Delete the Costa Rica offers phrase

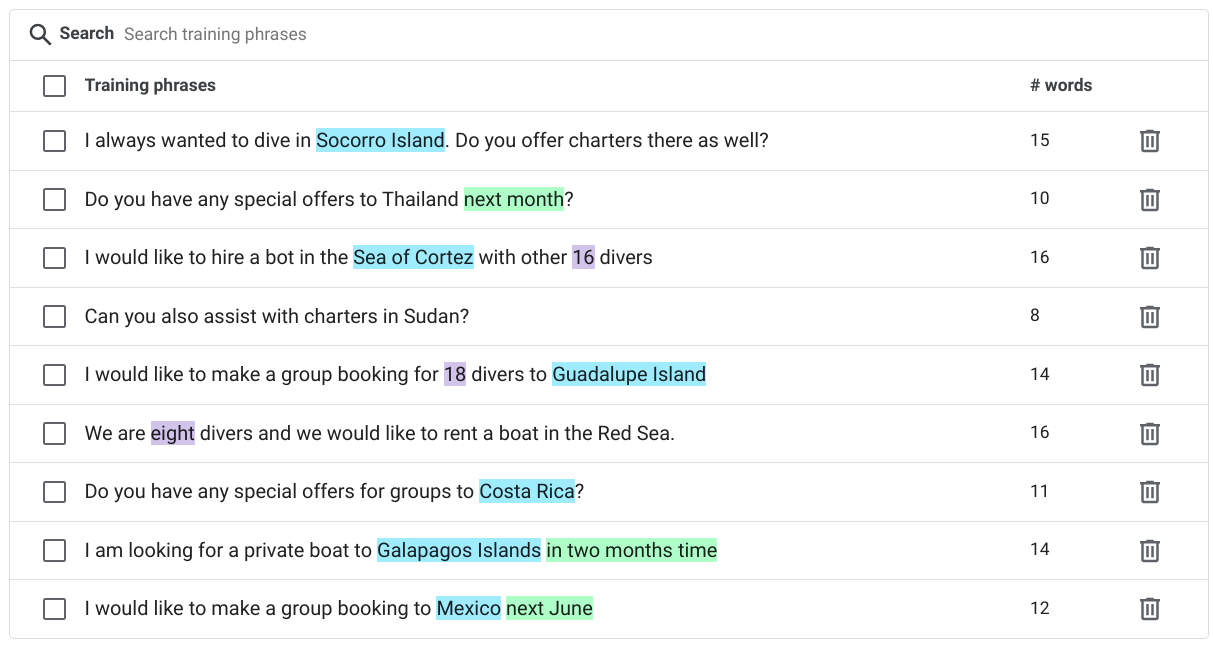[x=1149, y=492]
